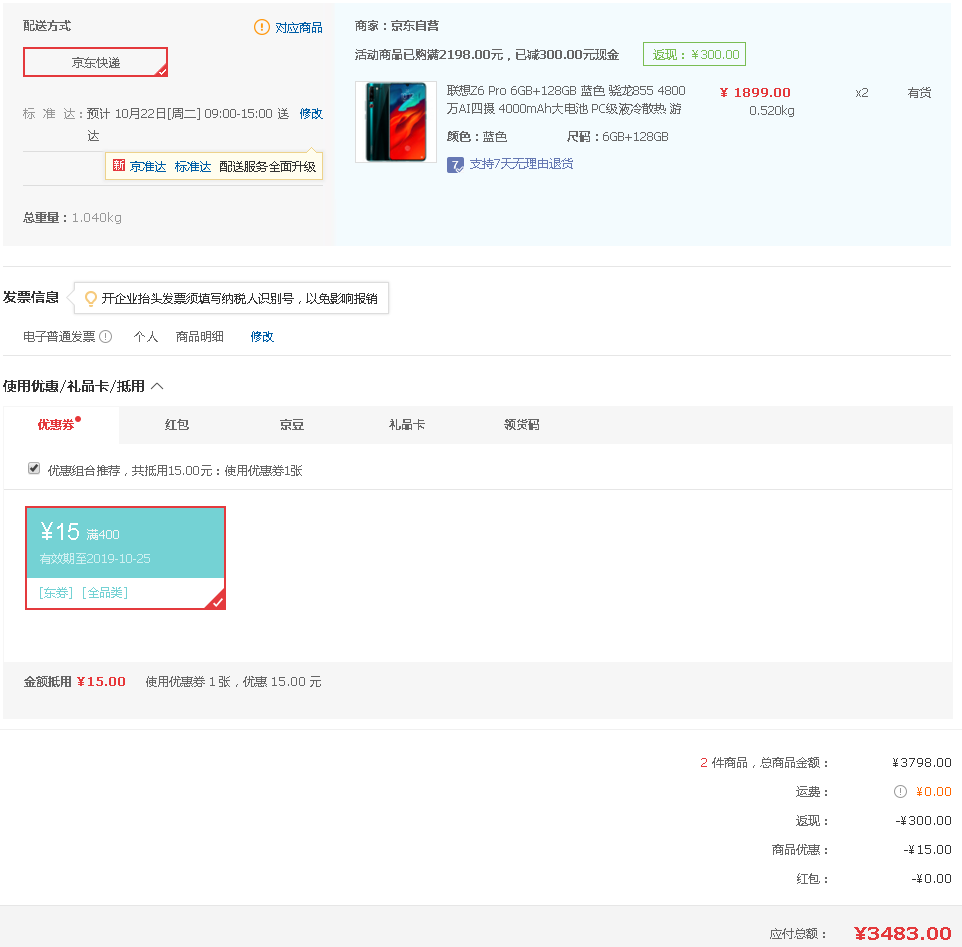Click the lightbulb icon in invoice tip
This screenshot has width=962, height=947.
click(x=90, y=298)
